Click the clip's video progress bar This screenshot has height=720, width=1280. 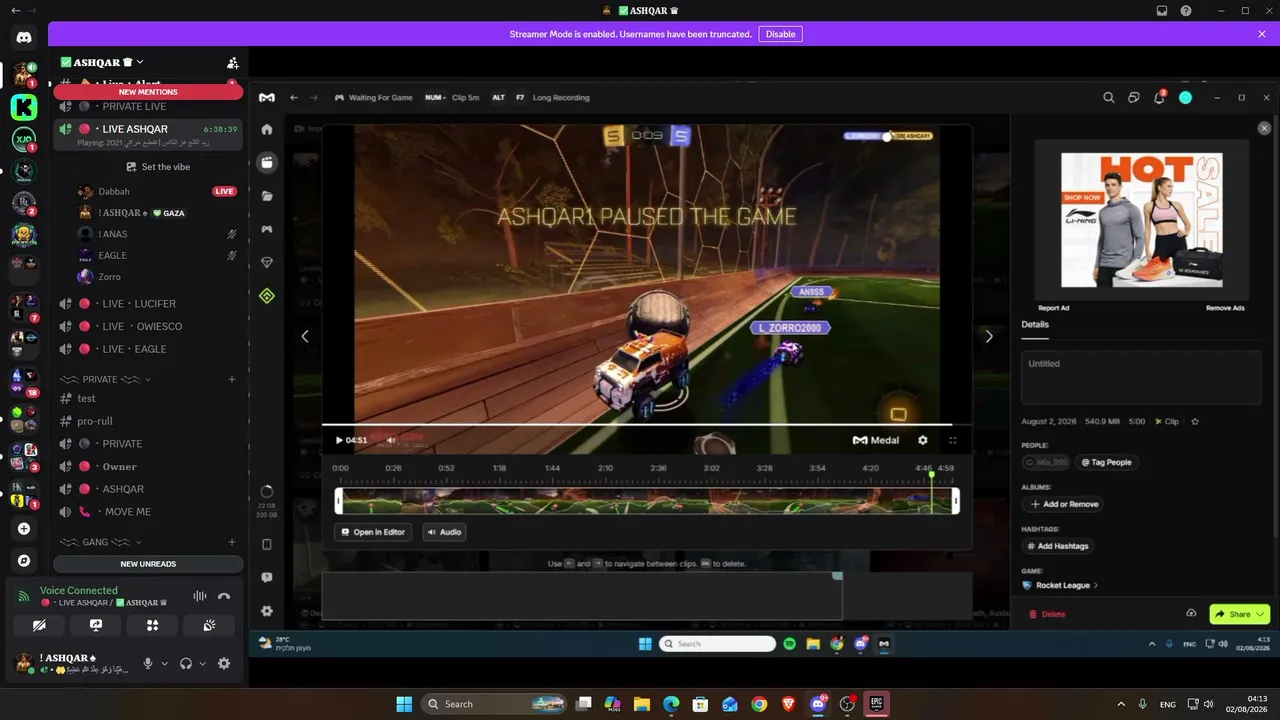[646, 425]
